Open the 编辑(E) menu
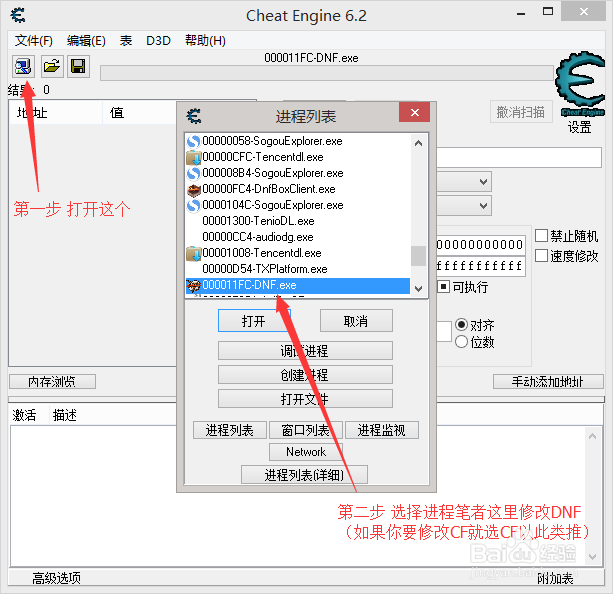This screenshot has height=594, width=613. pyautogui.click(x=86, y=41)
